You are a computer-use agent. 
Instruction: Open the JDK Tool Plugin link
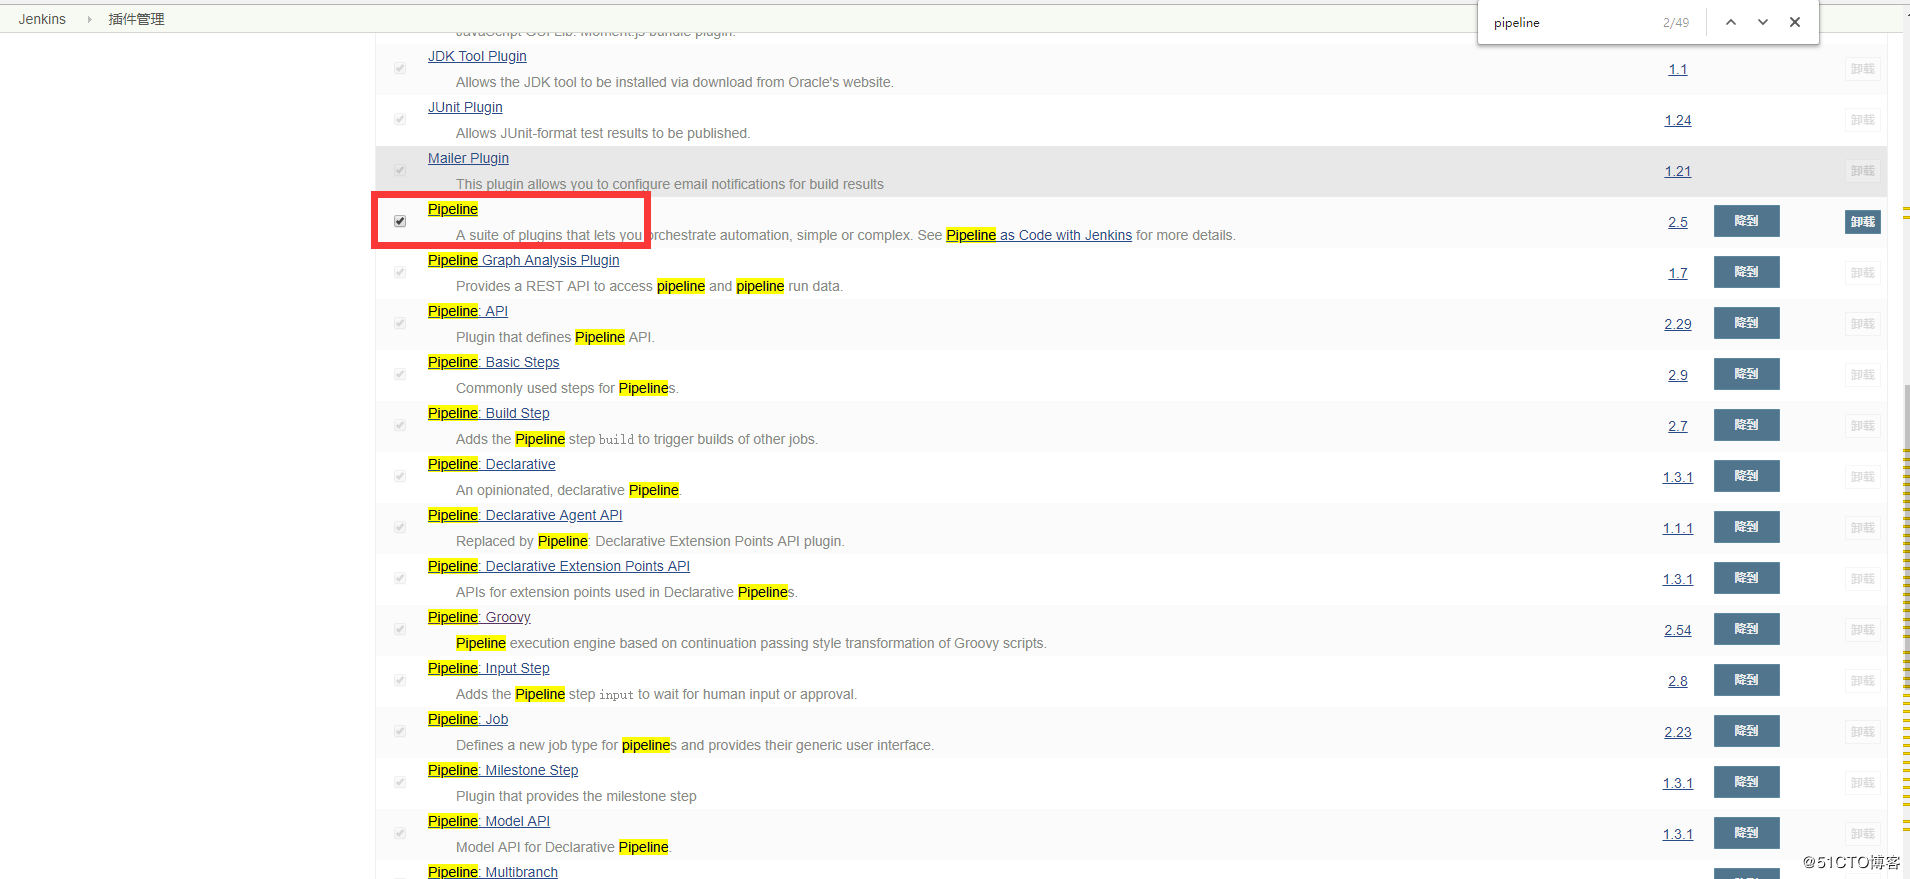click(477, 56)
